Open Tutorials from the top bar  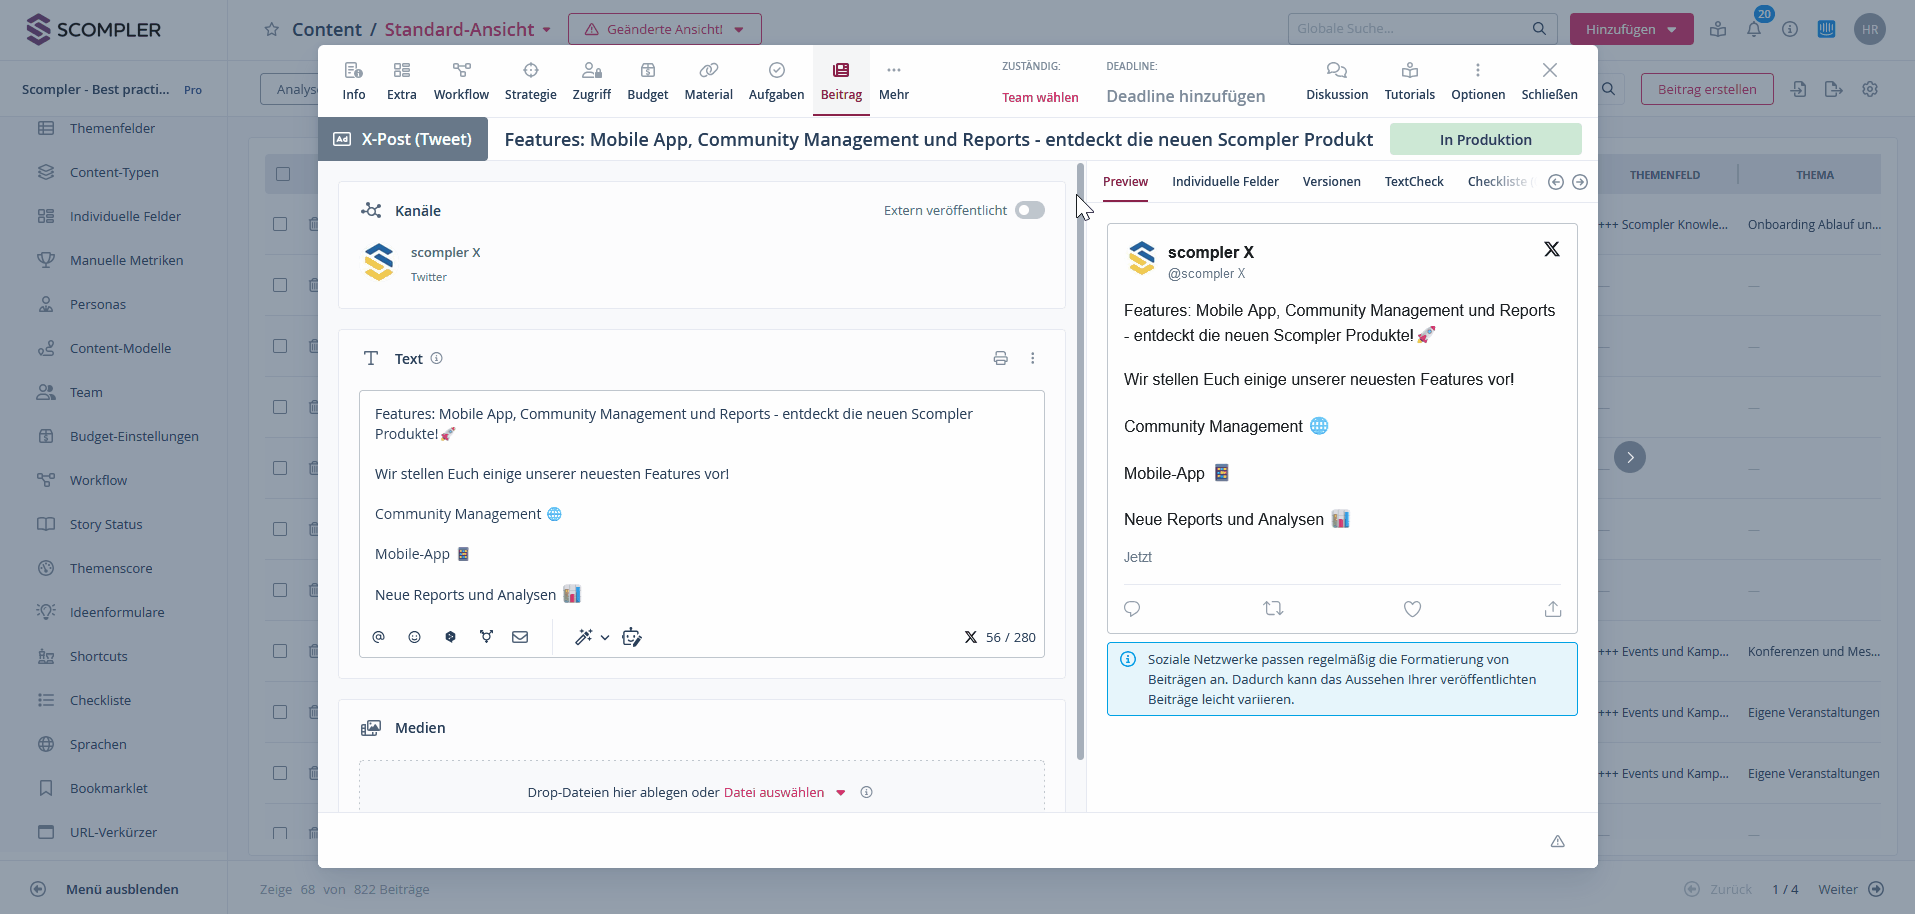click(1409, 80)
